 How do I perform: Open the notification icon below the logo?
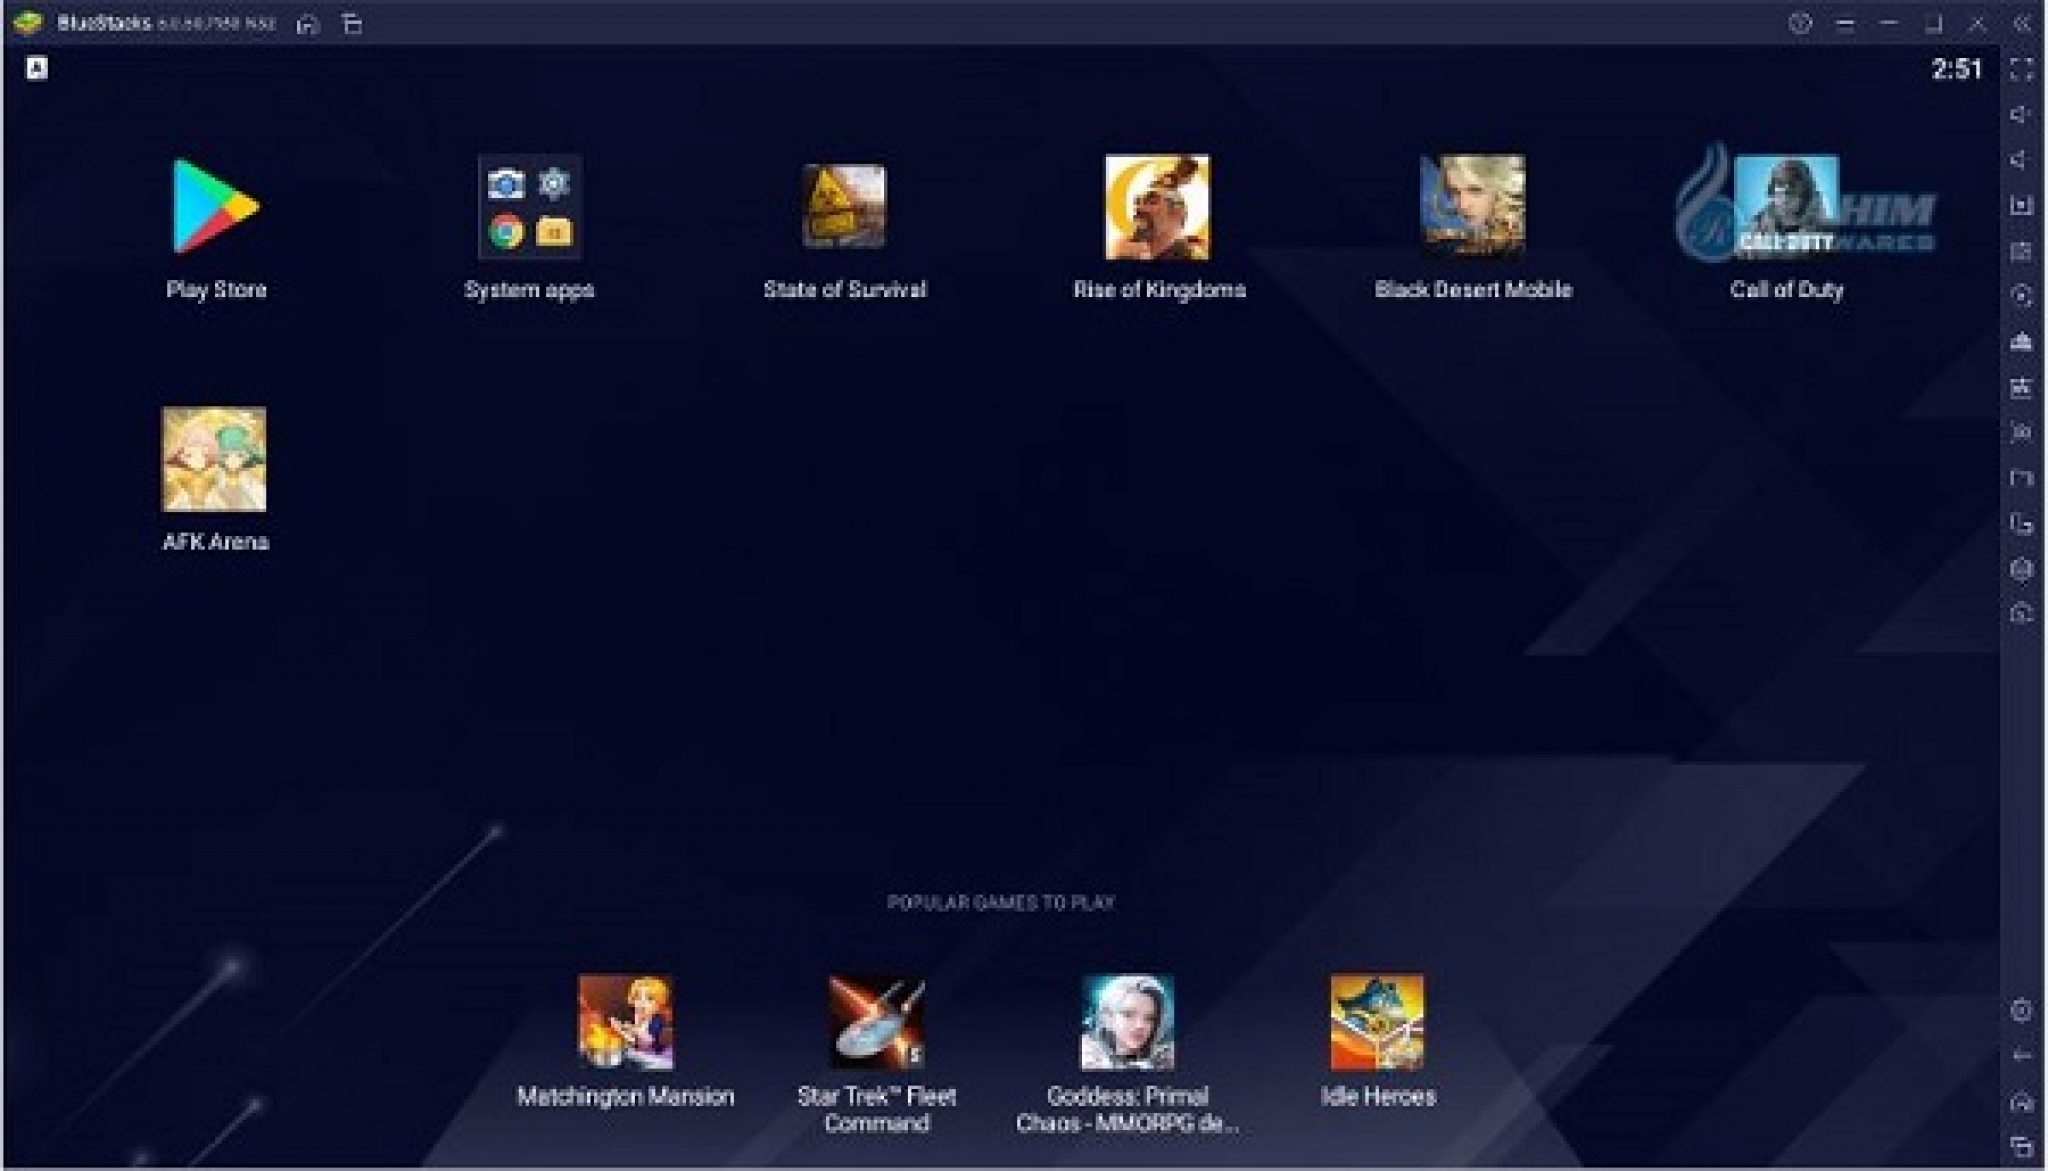[x=37, y=68]
